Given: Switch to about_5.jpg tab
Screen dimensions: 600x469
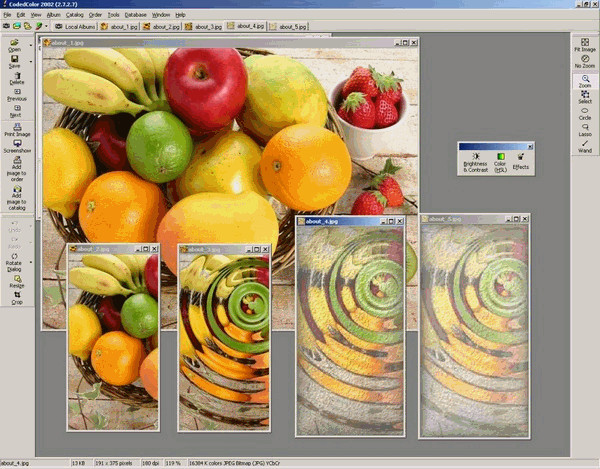Looking at the screenshot, I should [288, 26].
